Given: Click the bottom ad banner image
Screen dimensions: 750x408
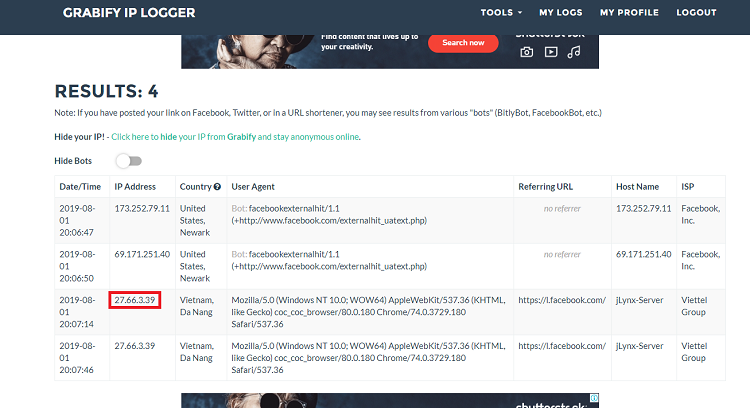Looking at the screenshot, I should [x=390, y=400].
